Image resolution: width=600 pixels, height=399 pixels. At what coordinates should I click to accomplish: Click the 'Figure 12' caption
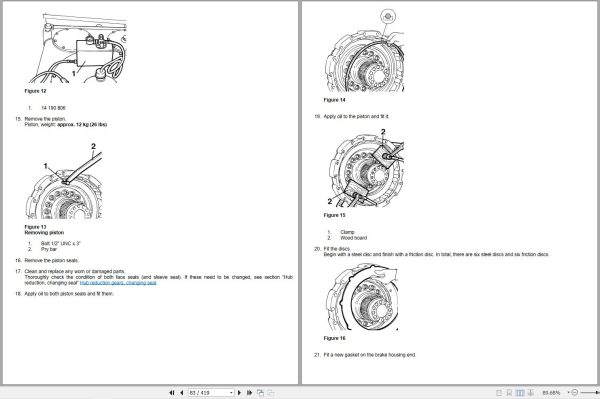click(x=35, y=91)
